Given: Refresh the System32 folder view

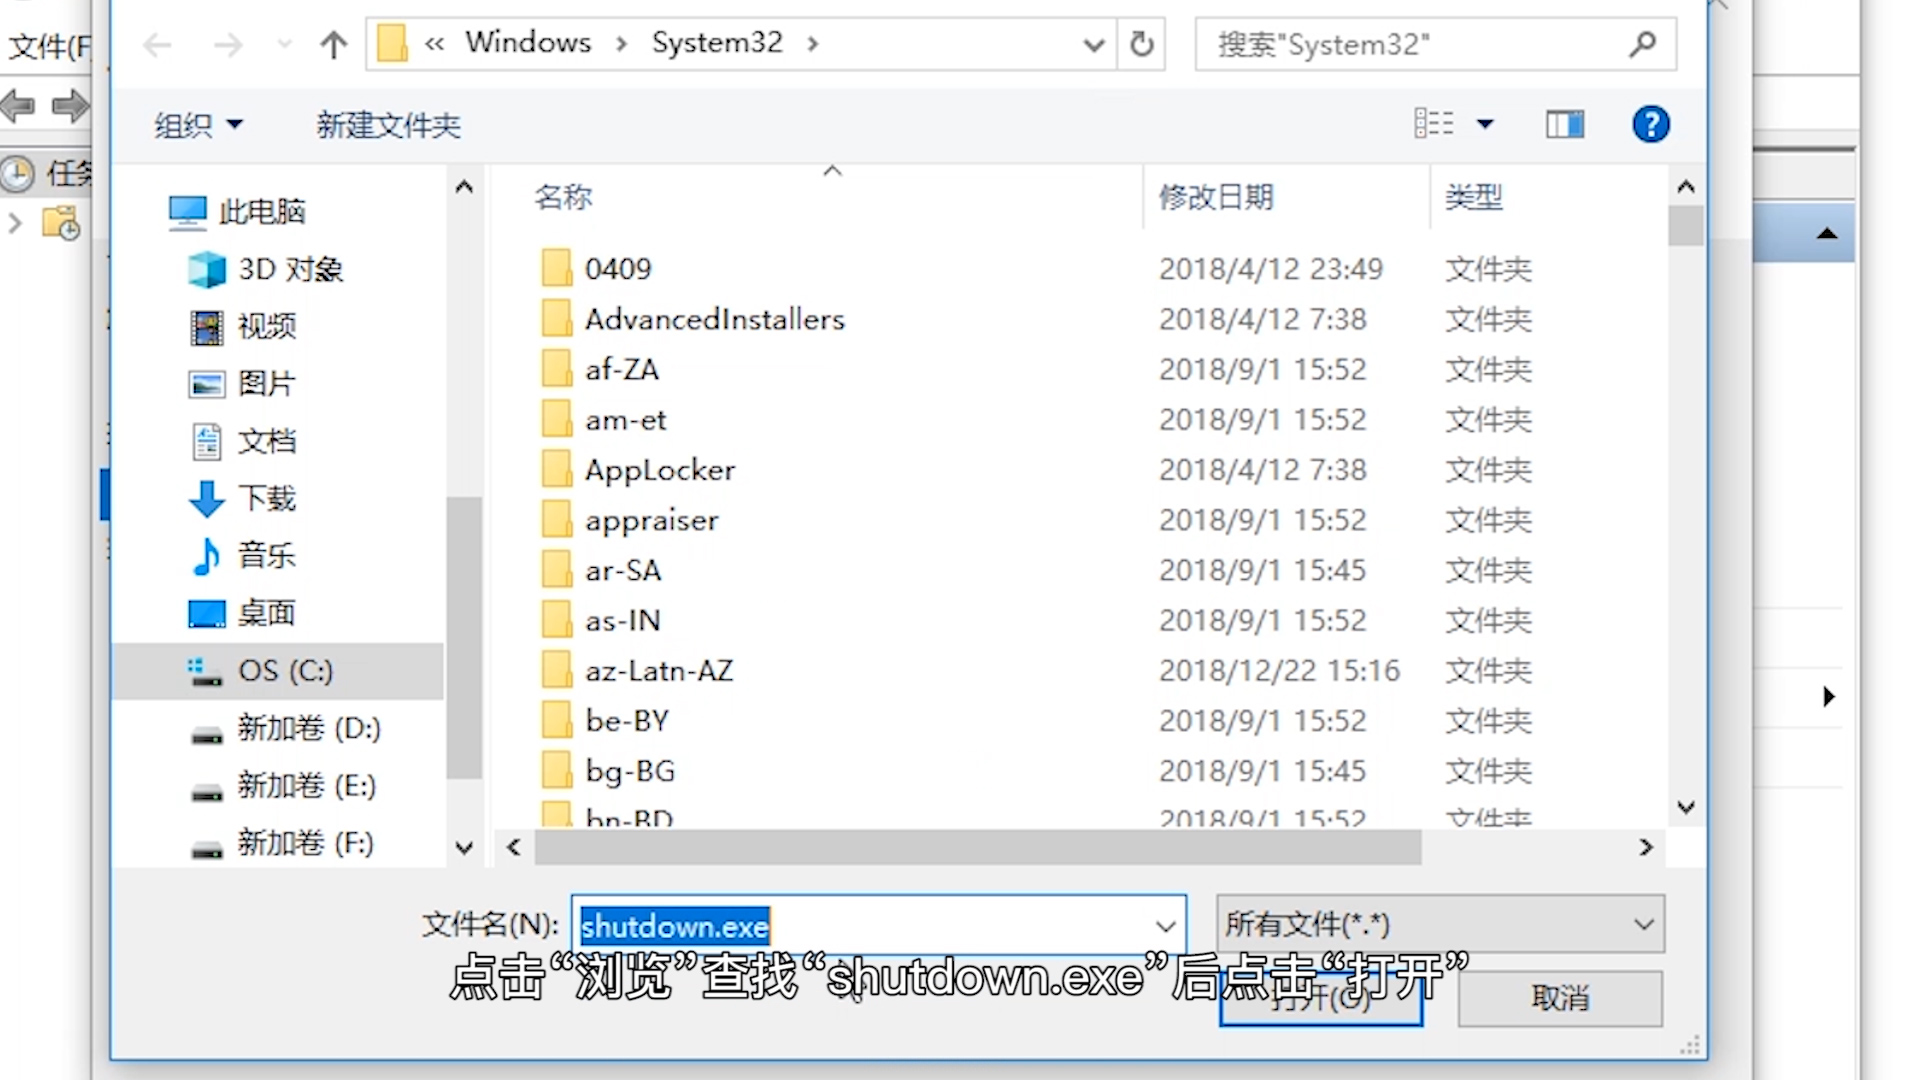Looking at the screenshot, I should click(x=1141, y=44).
